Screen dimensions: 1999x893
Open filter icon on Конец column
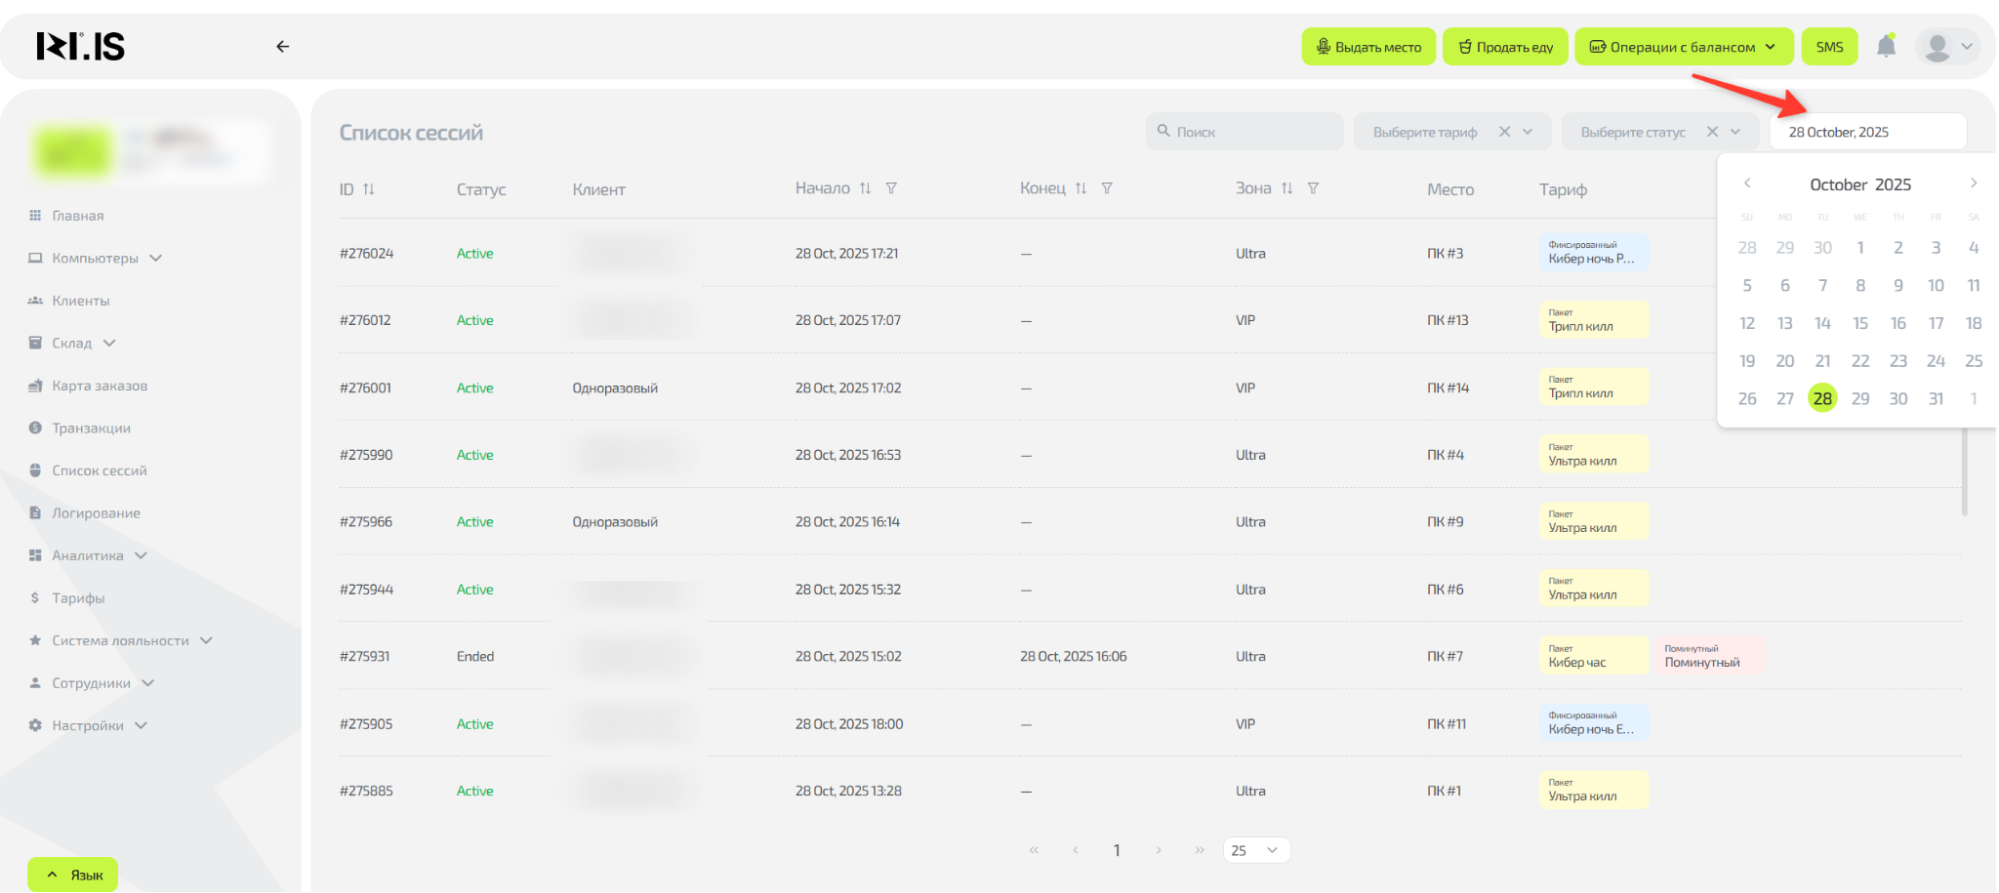[x=1107, y=188]
